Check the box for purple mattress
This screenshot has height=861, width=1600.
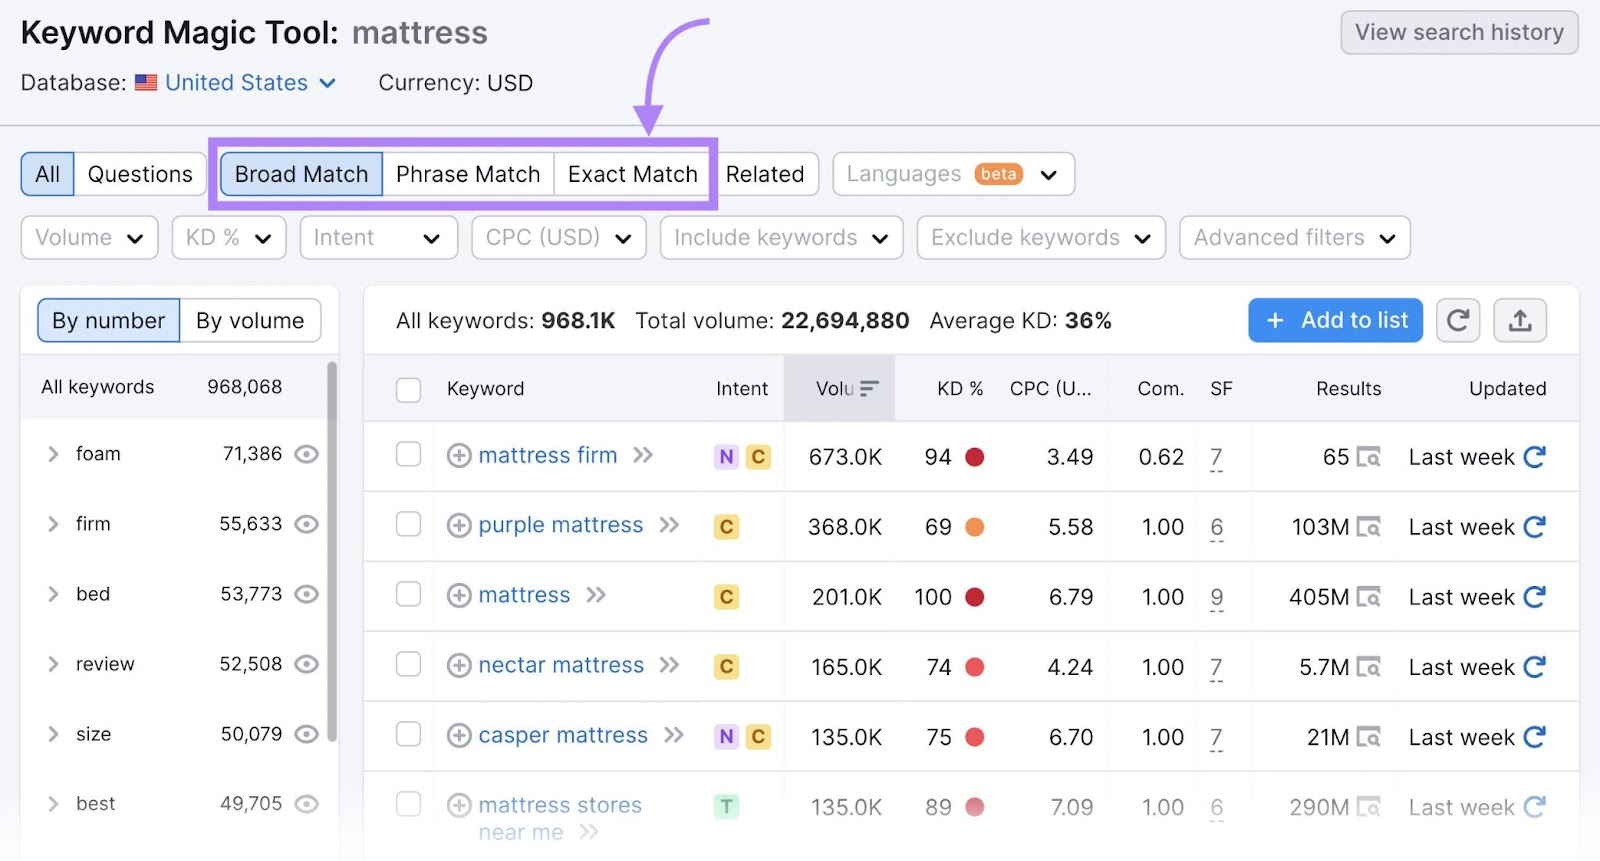(408, 525)
